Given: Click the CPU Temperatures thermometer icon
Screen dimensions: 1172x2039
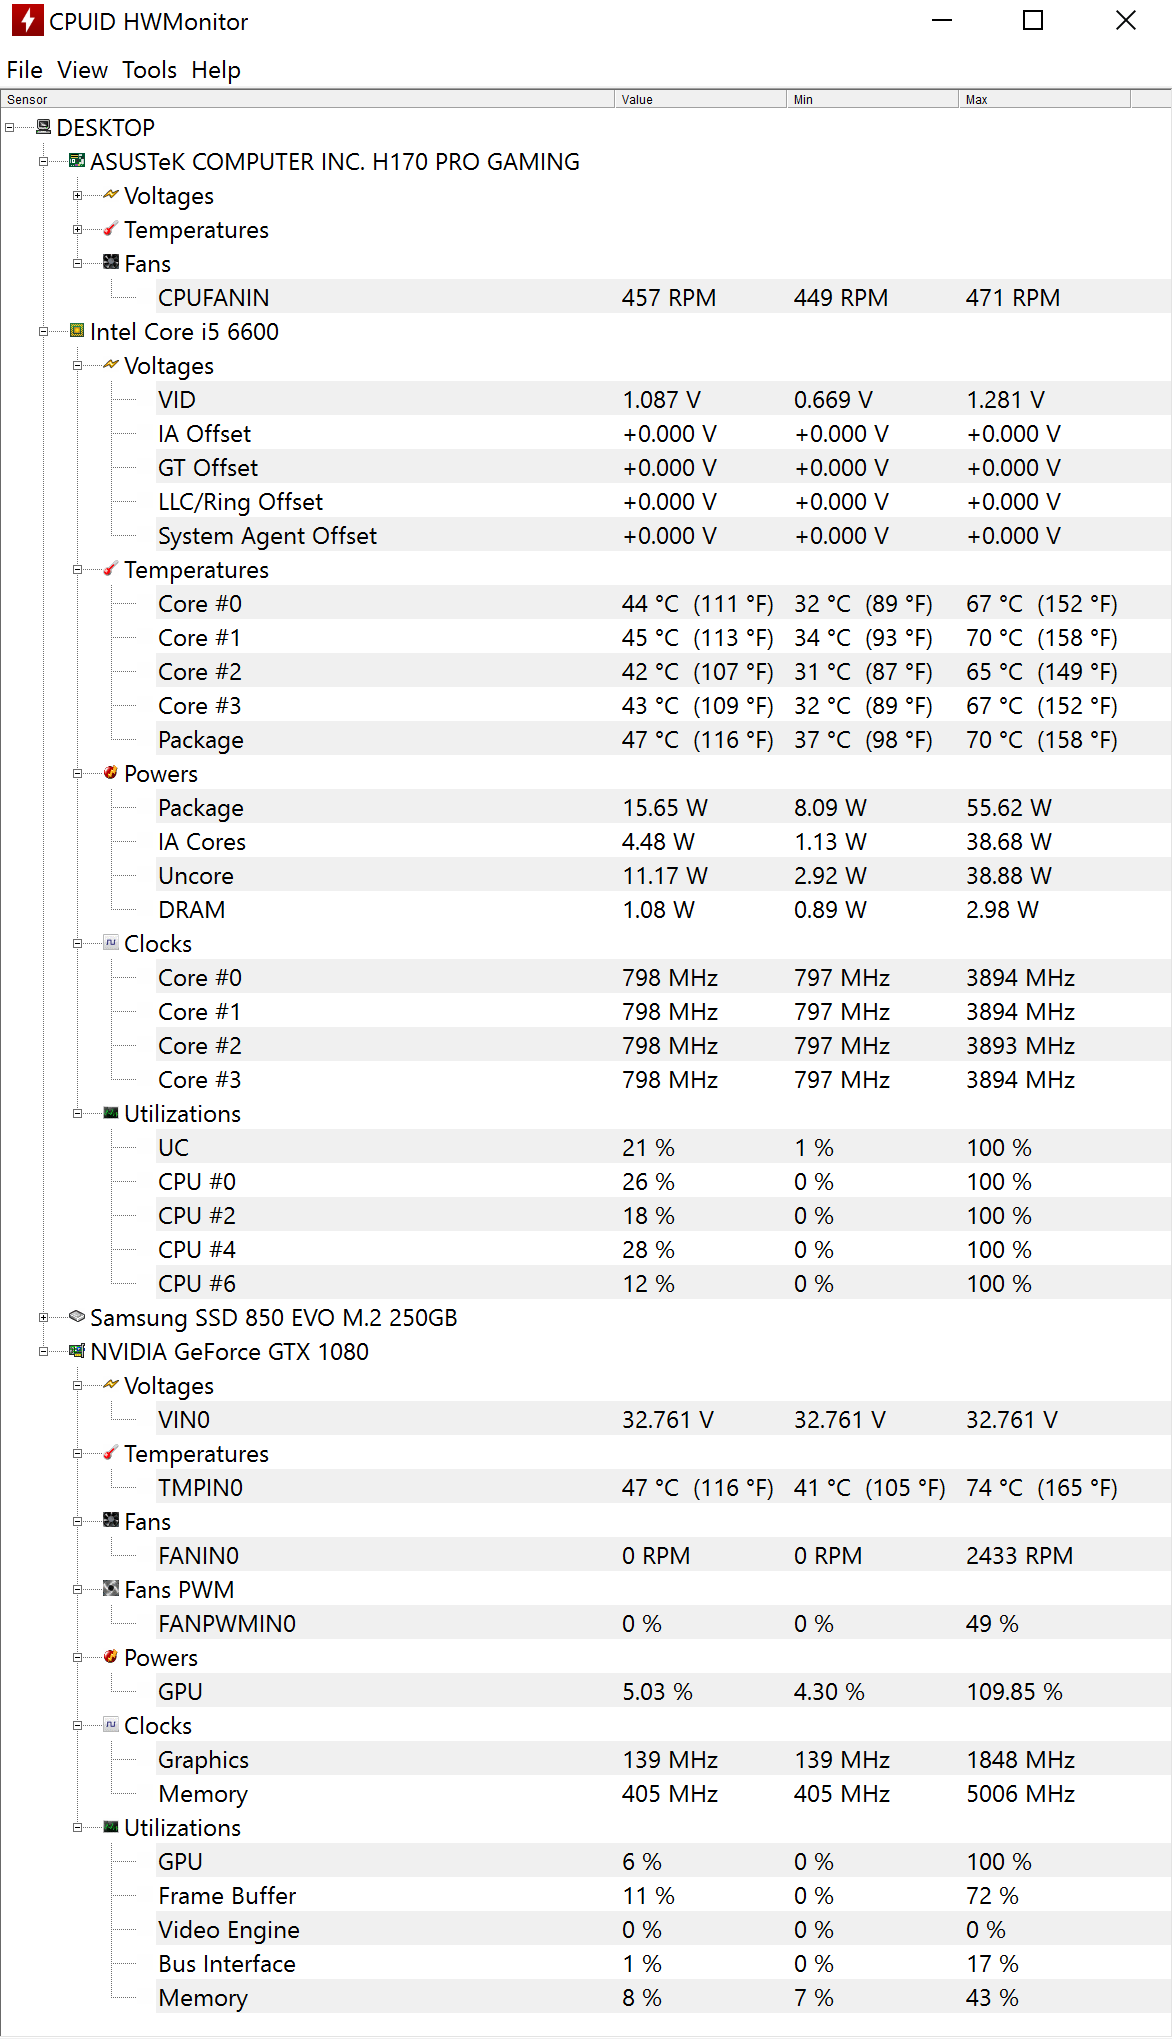Looking at the screenshot, I should pyautogui.click(x=111, y=569).
